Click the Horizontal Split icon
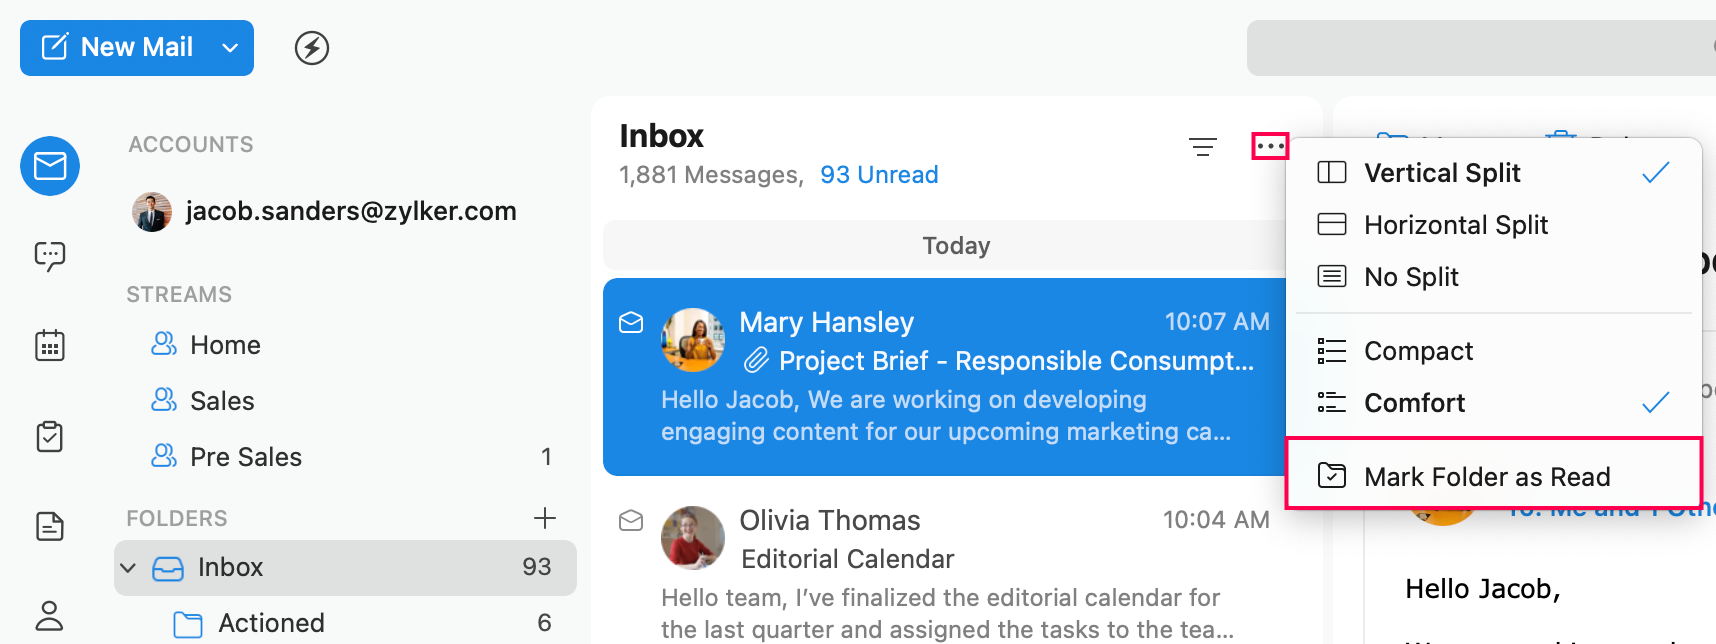This screenshot has height=644, width=1716. [x=1332, y=224]
